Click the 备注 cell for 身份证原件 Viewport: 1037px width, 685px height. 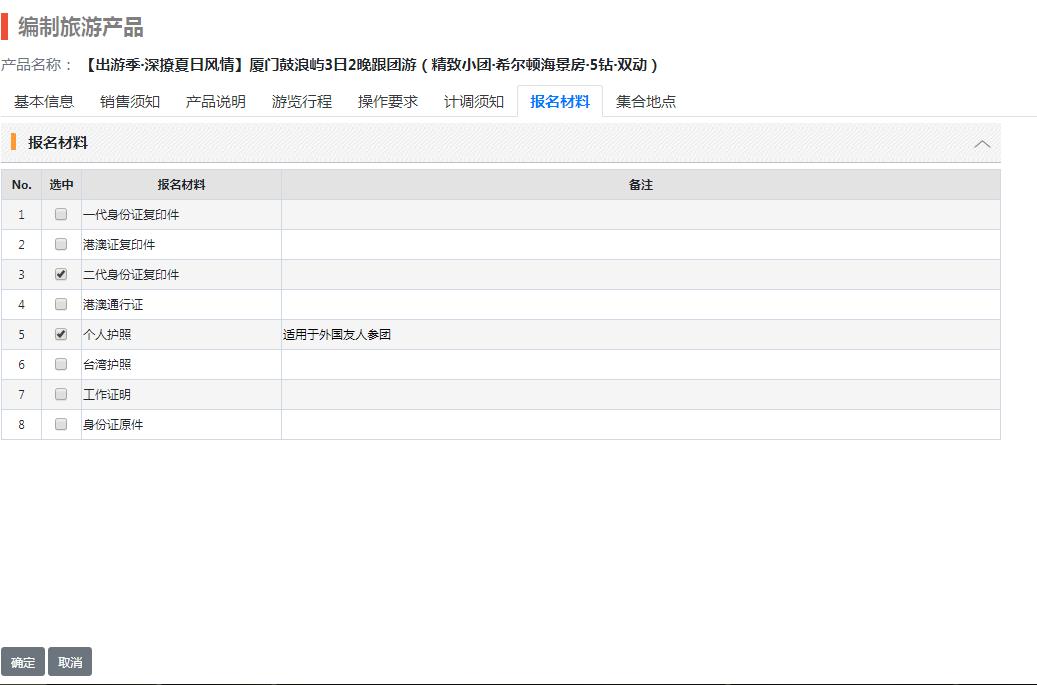click(x=640, y=424)
